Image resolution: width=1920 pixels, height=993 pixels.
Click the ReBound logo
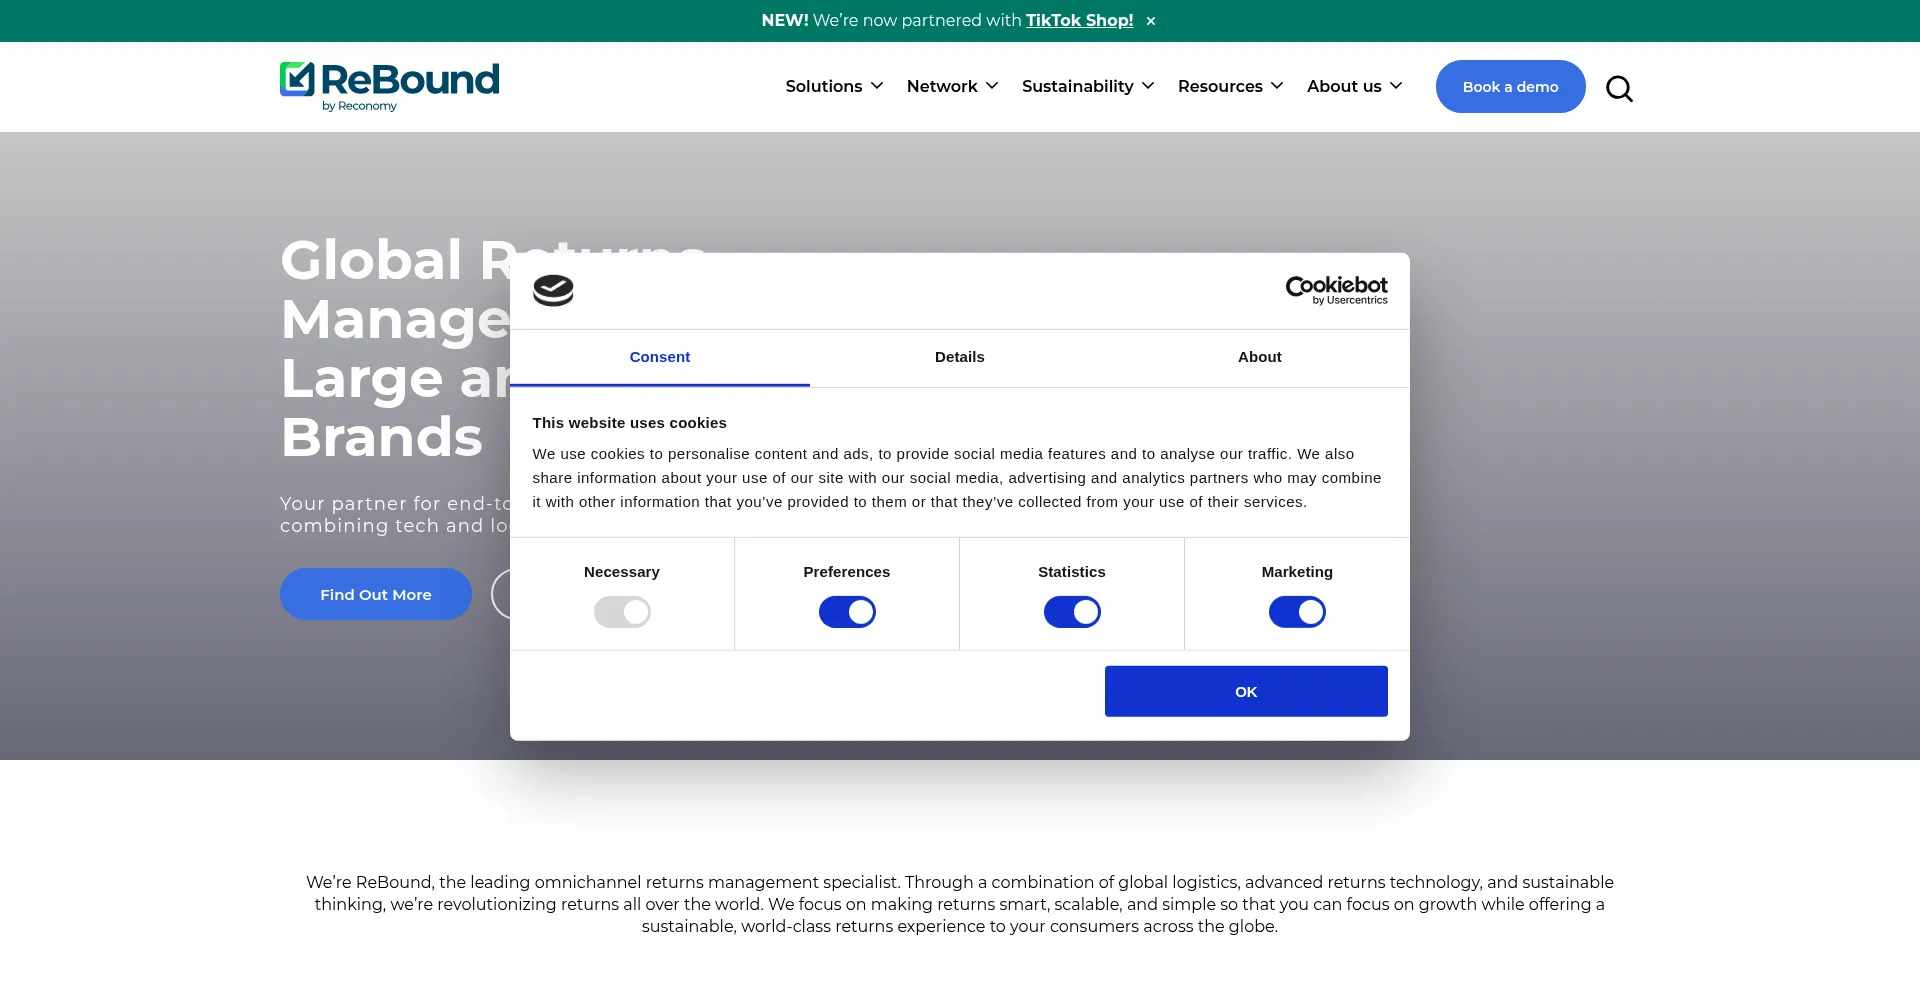pos(389,86)
